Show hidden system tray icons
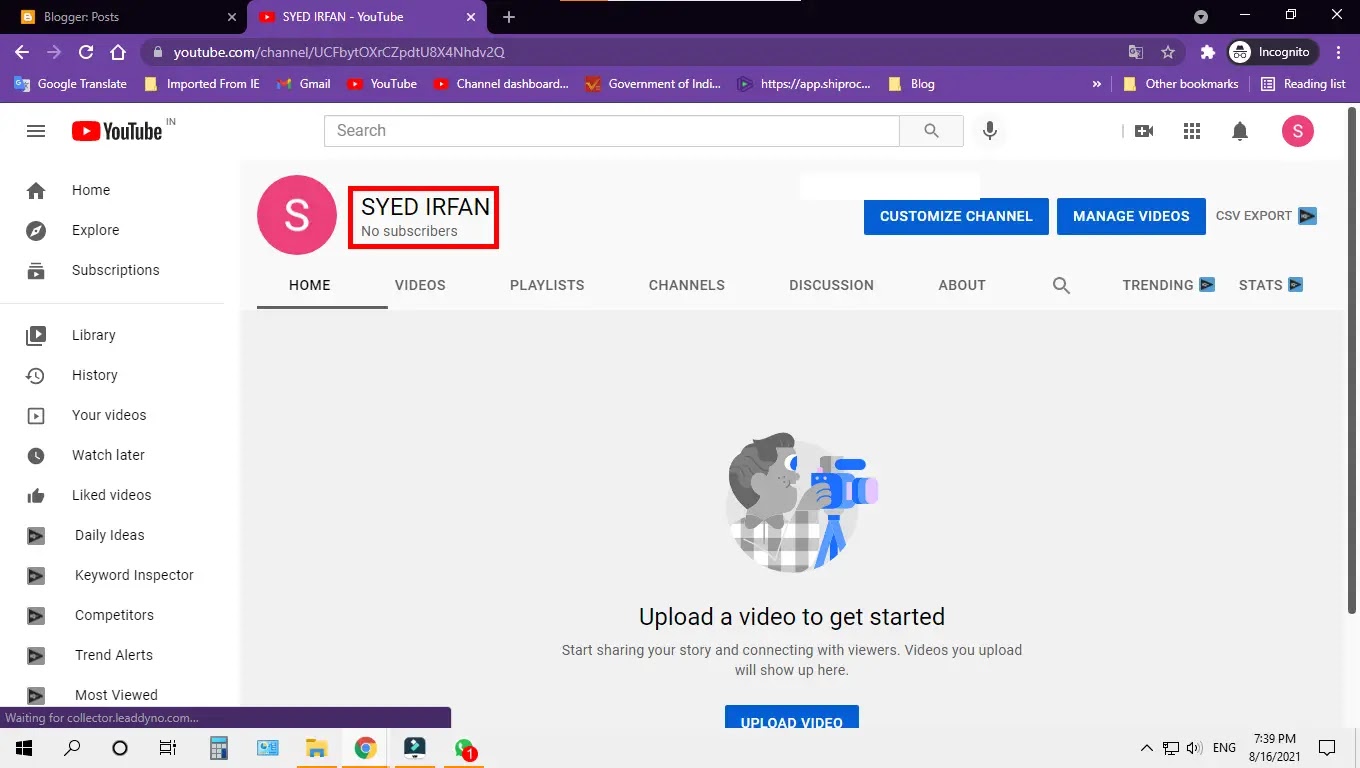Image resolution: width=1360 pixels, height=768 pixels. pos(1146,748)
